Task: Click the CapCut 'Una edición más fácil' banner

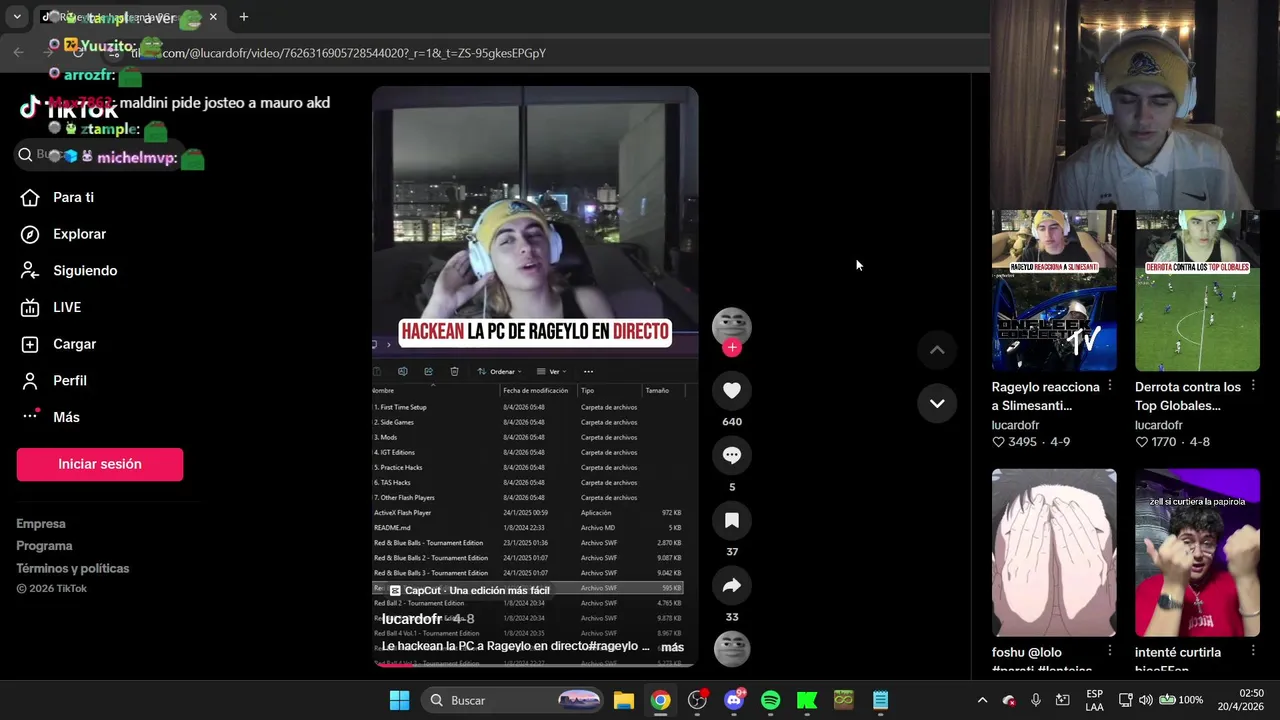Action: (x=470, y=591)
